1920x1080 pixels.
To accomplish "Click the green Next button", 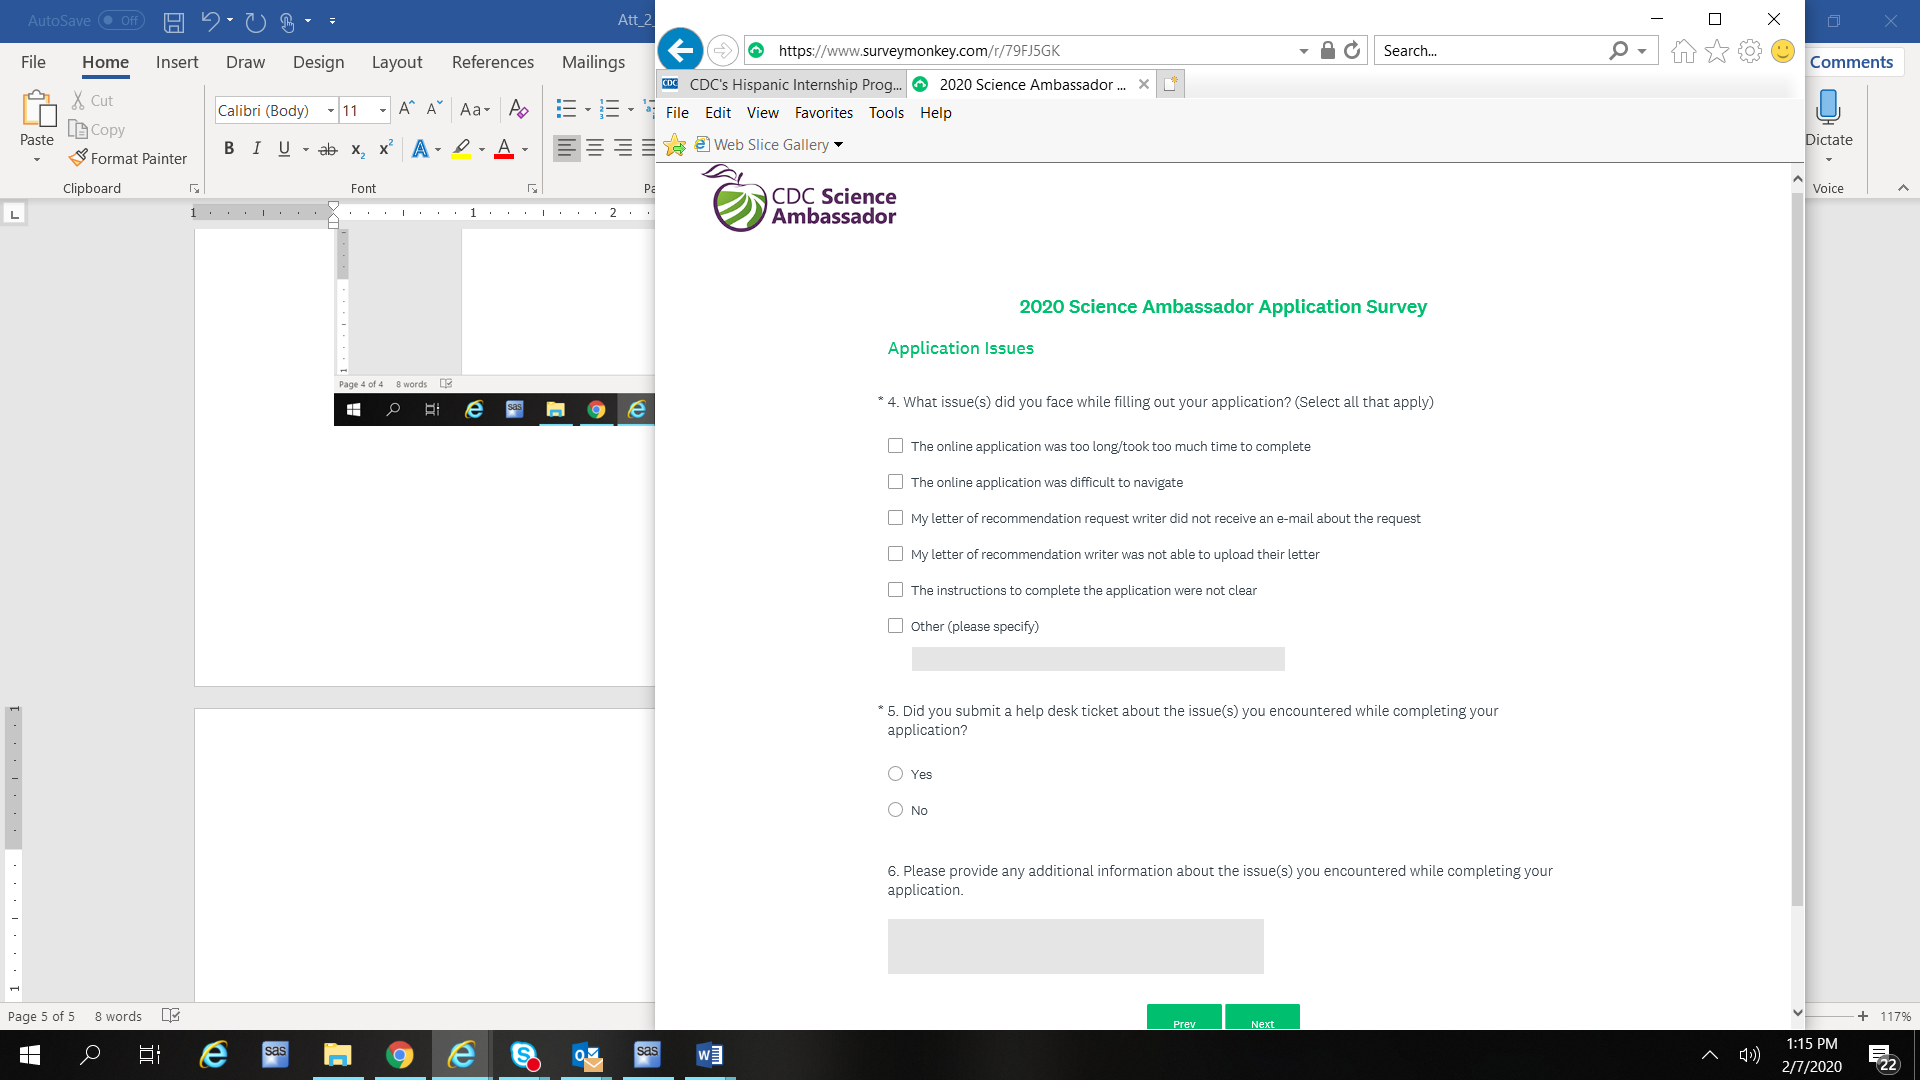I will click(1262, 1018).
